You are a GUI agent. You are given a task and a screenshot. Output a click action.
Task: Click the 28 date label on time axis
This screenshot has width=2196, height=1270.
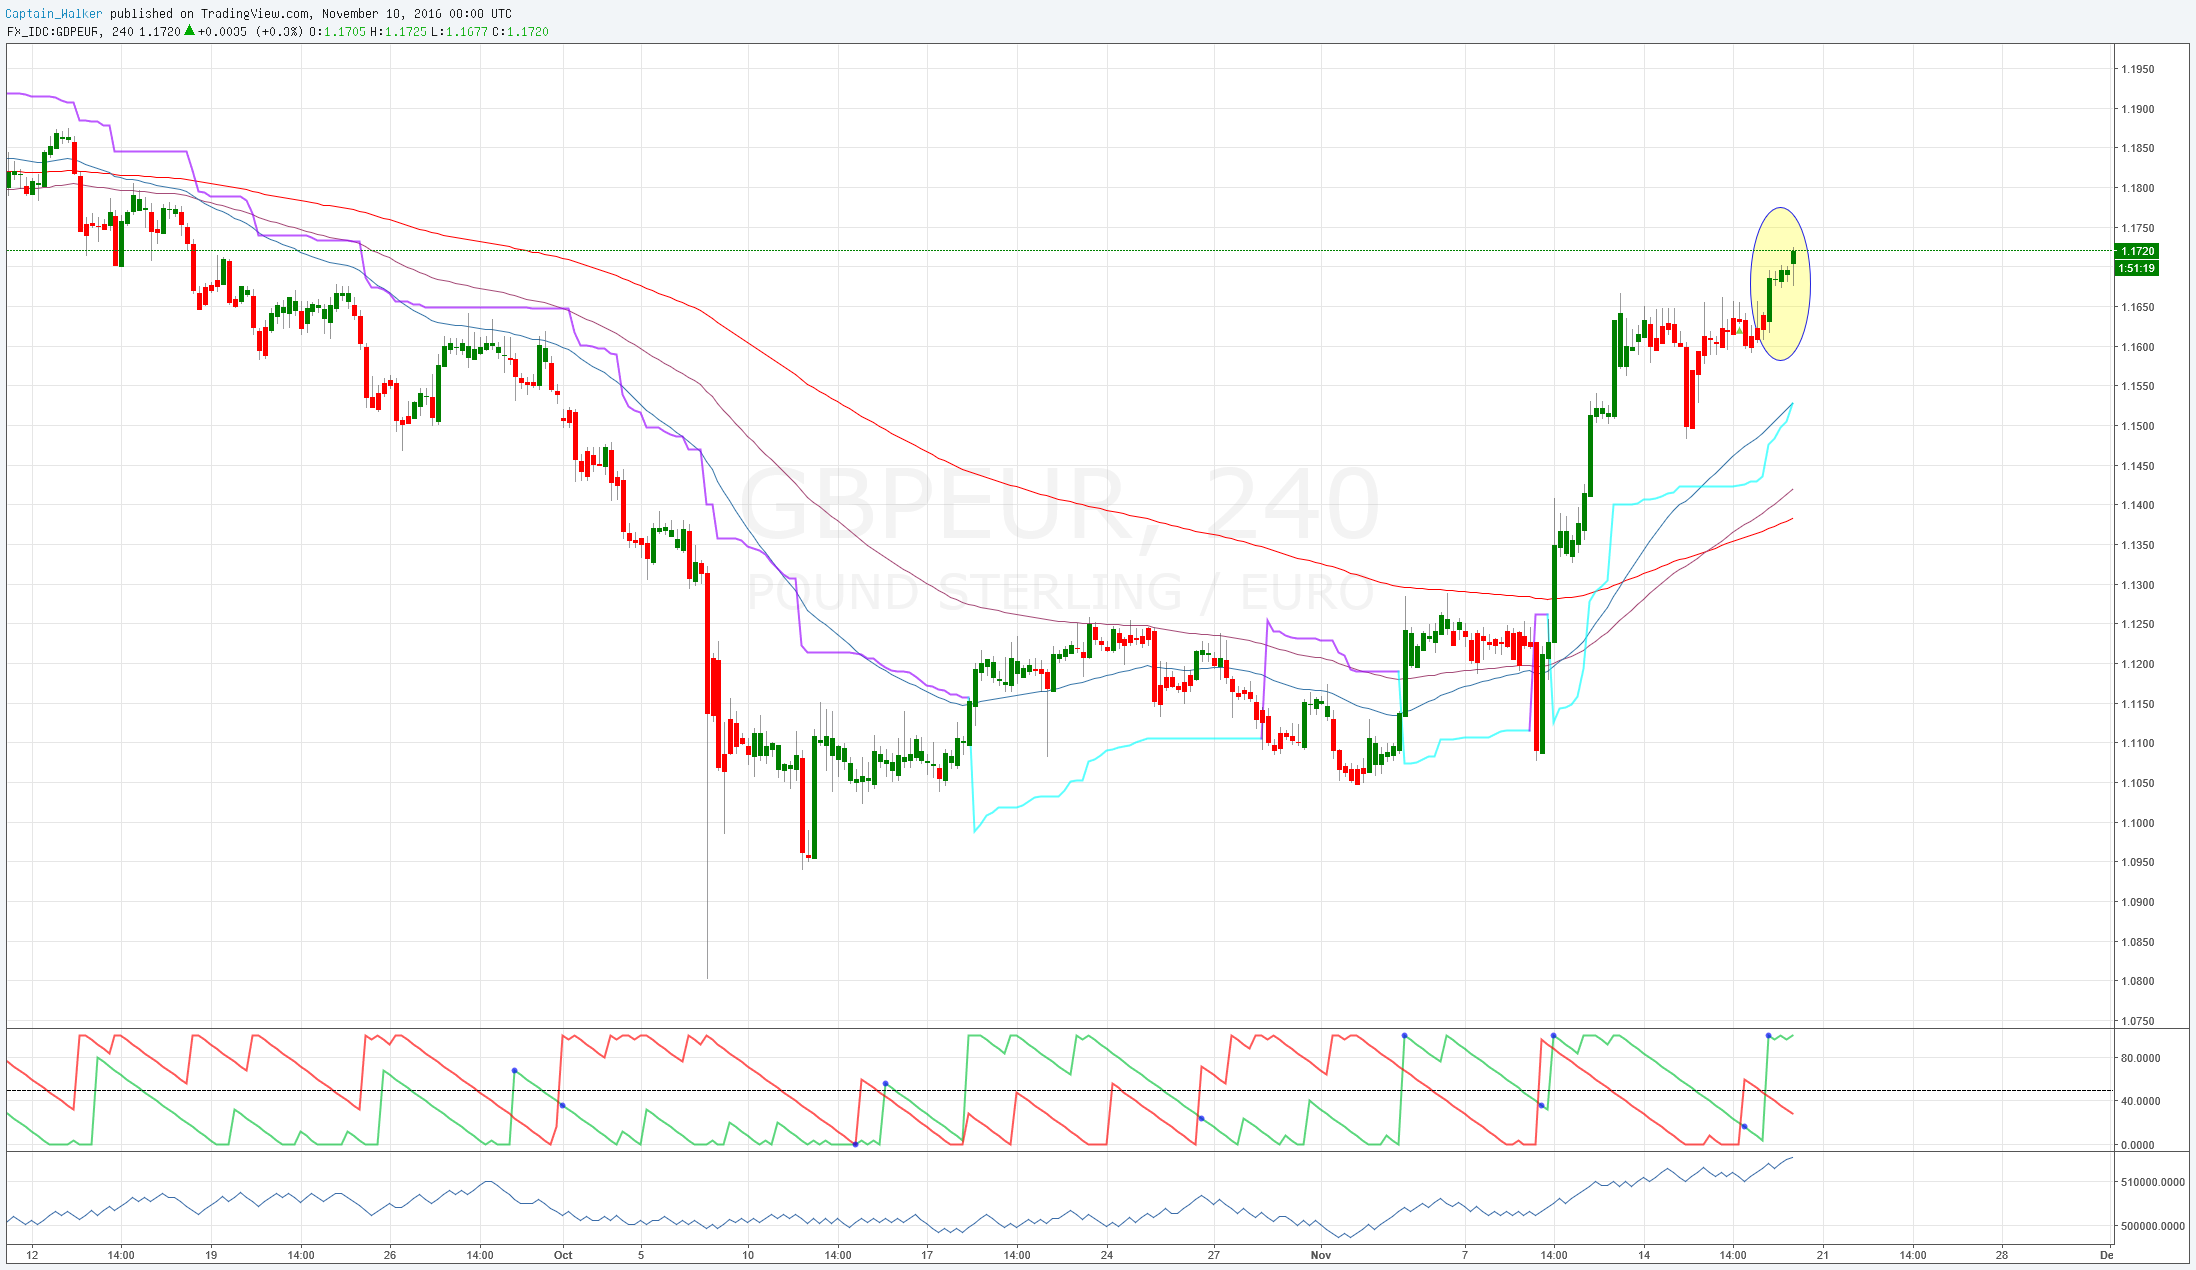(x=2002, y=1255)
